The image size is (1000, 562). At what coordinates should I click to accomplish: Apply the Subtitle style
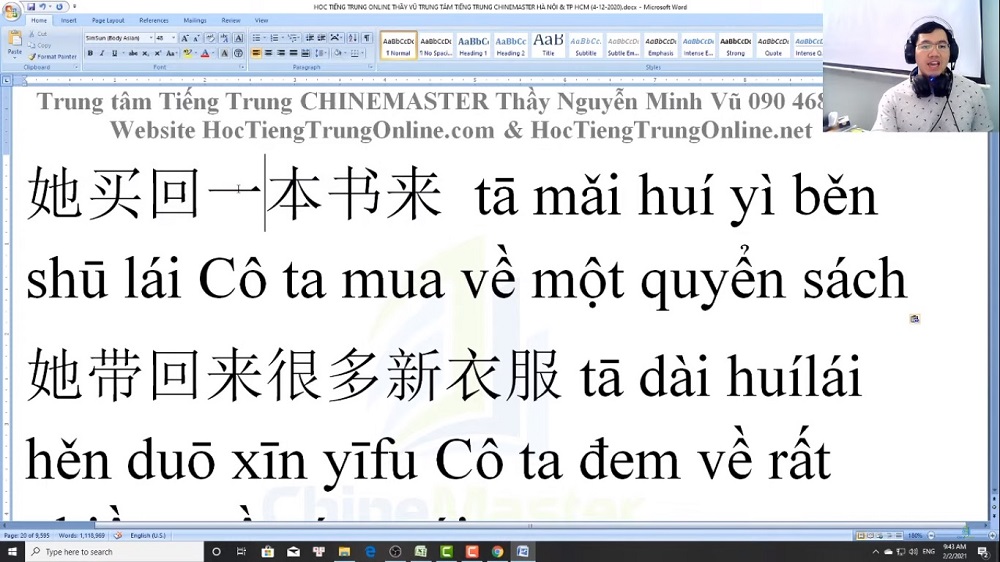(585, 45)
